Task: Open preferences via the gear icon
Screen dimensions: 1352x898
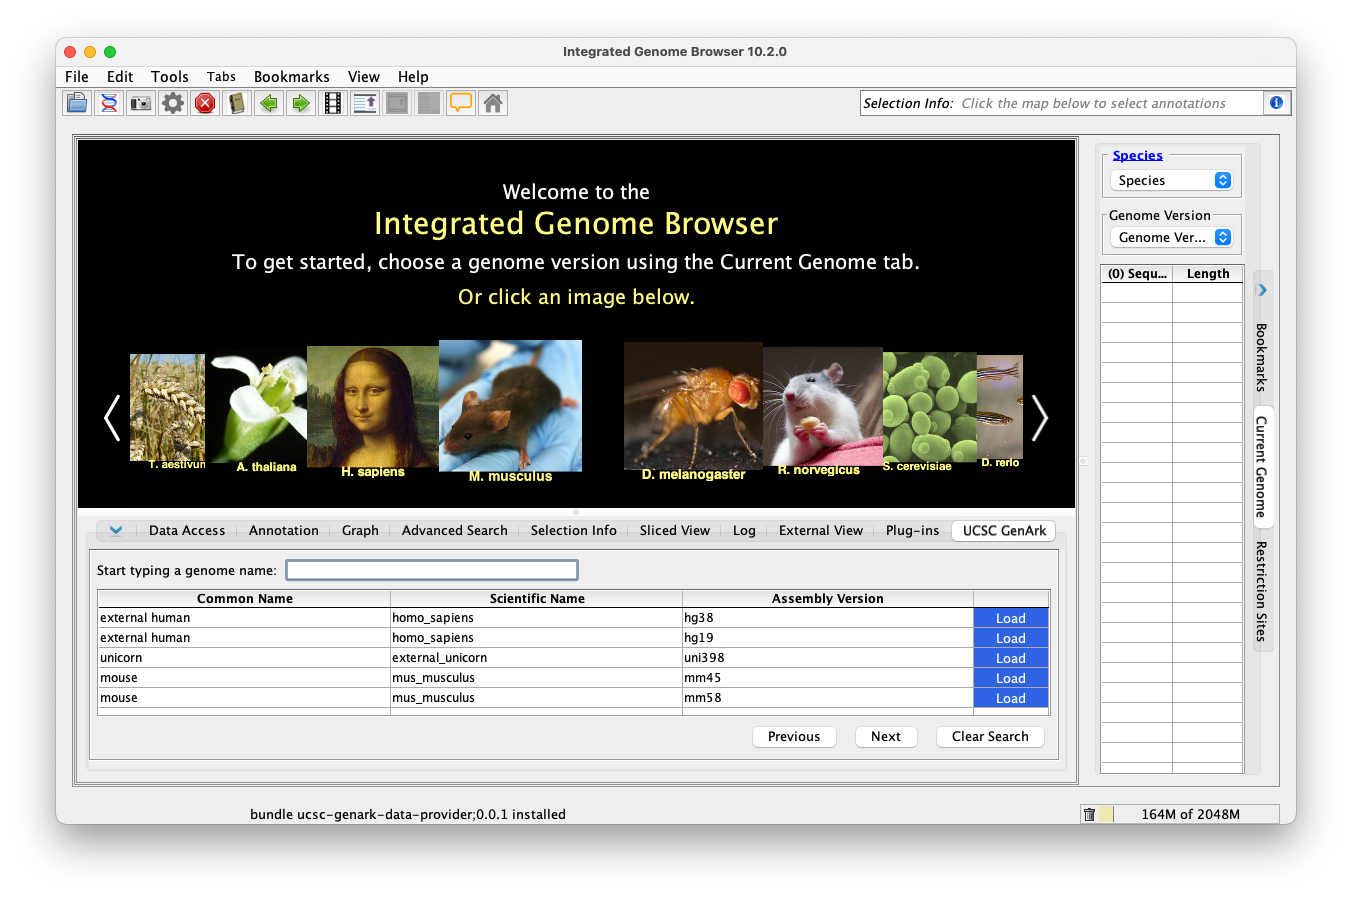Action: coord(173,103)
